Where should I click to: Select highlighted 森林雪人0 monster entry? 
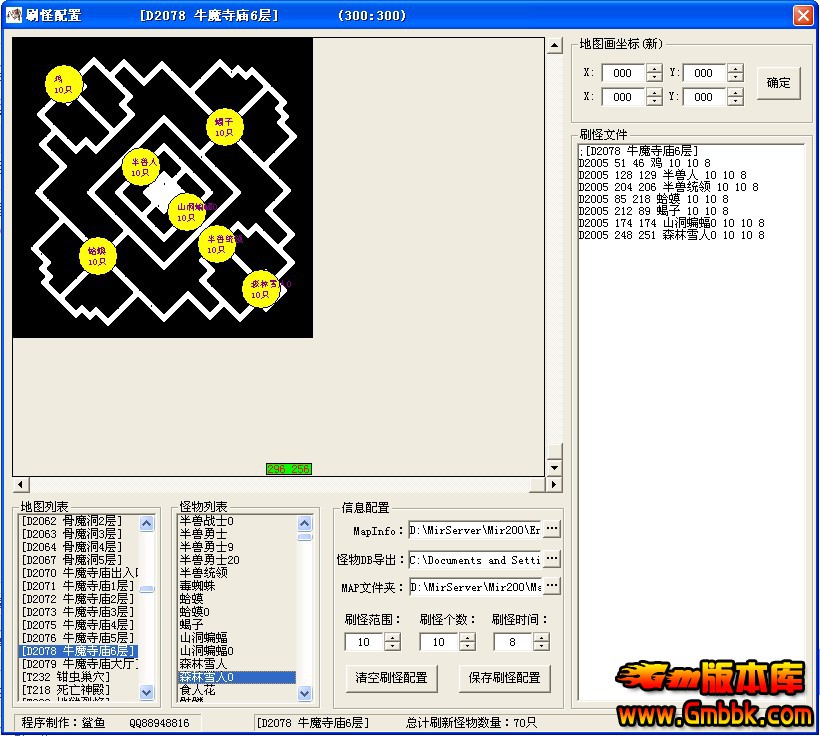point(237,677)
